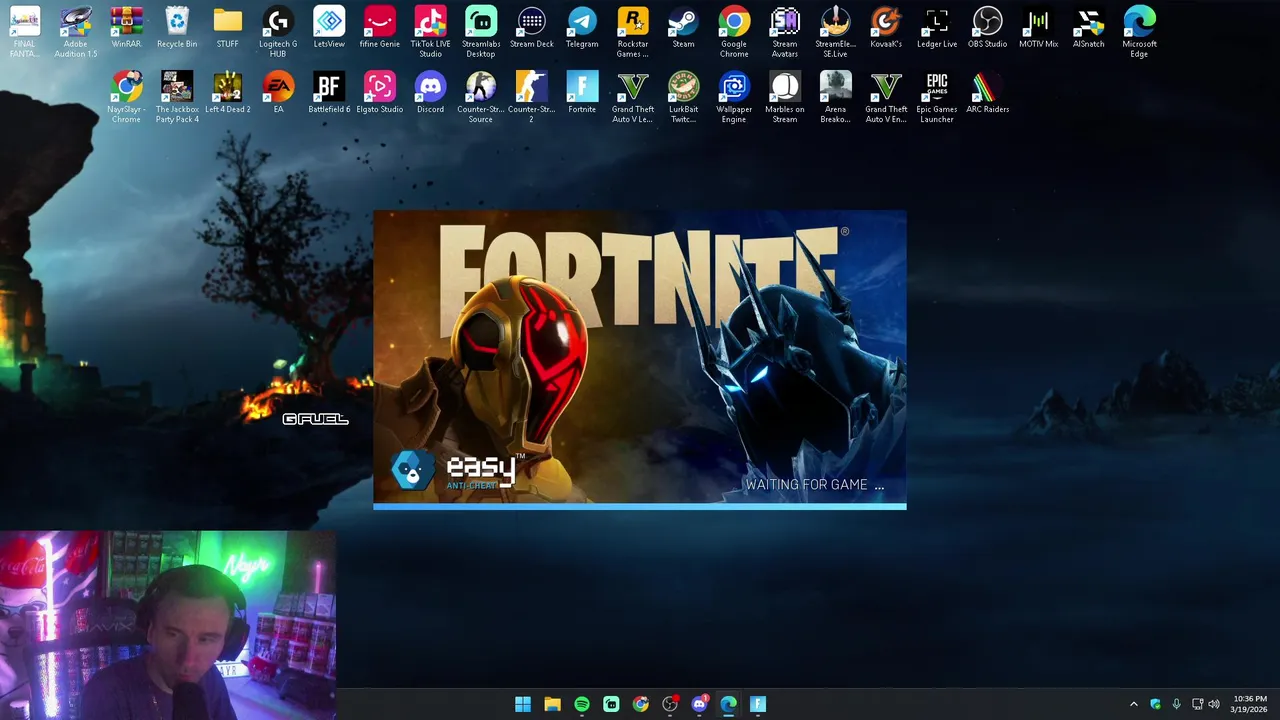Open the Counter-Strike 2 desktop icon

tap(531, 97)
